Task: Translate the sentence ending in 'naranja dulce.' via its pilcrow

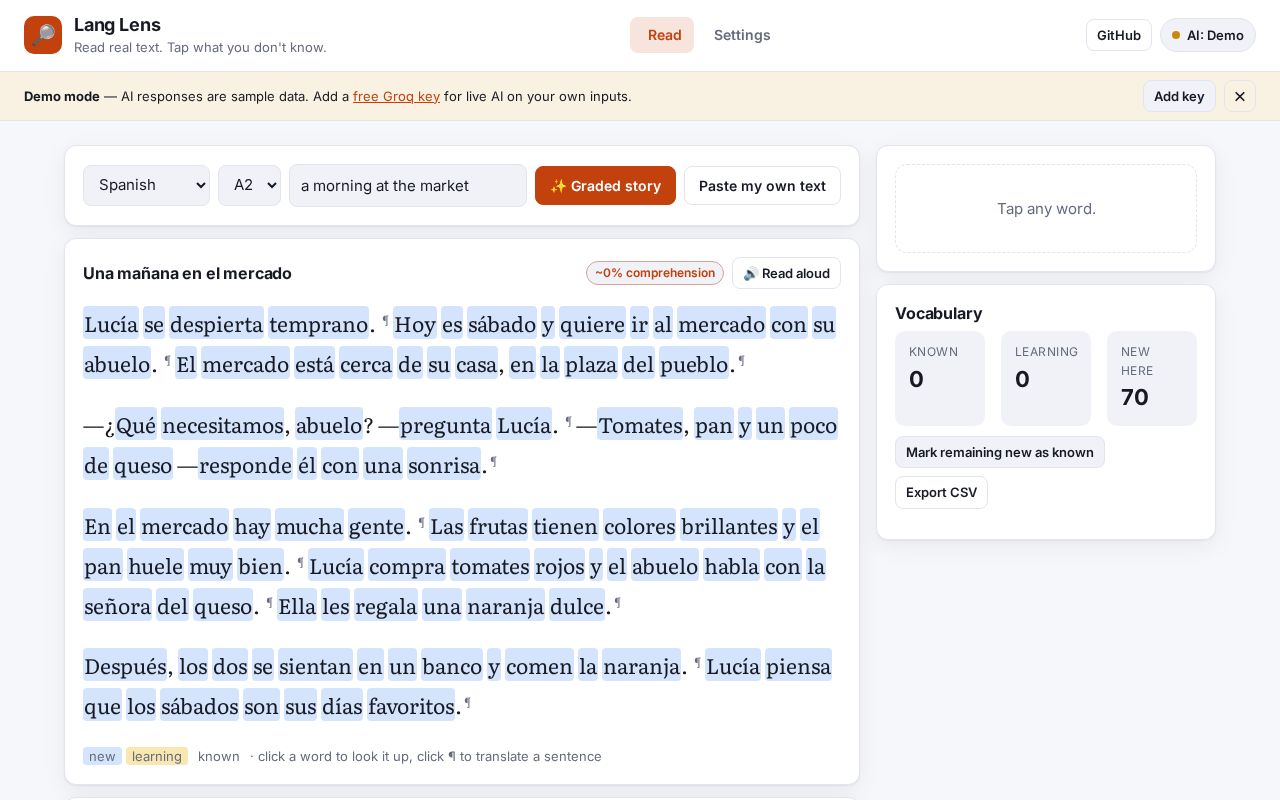Action: (617, 603)
